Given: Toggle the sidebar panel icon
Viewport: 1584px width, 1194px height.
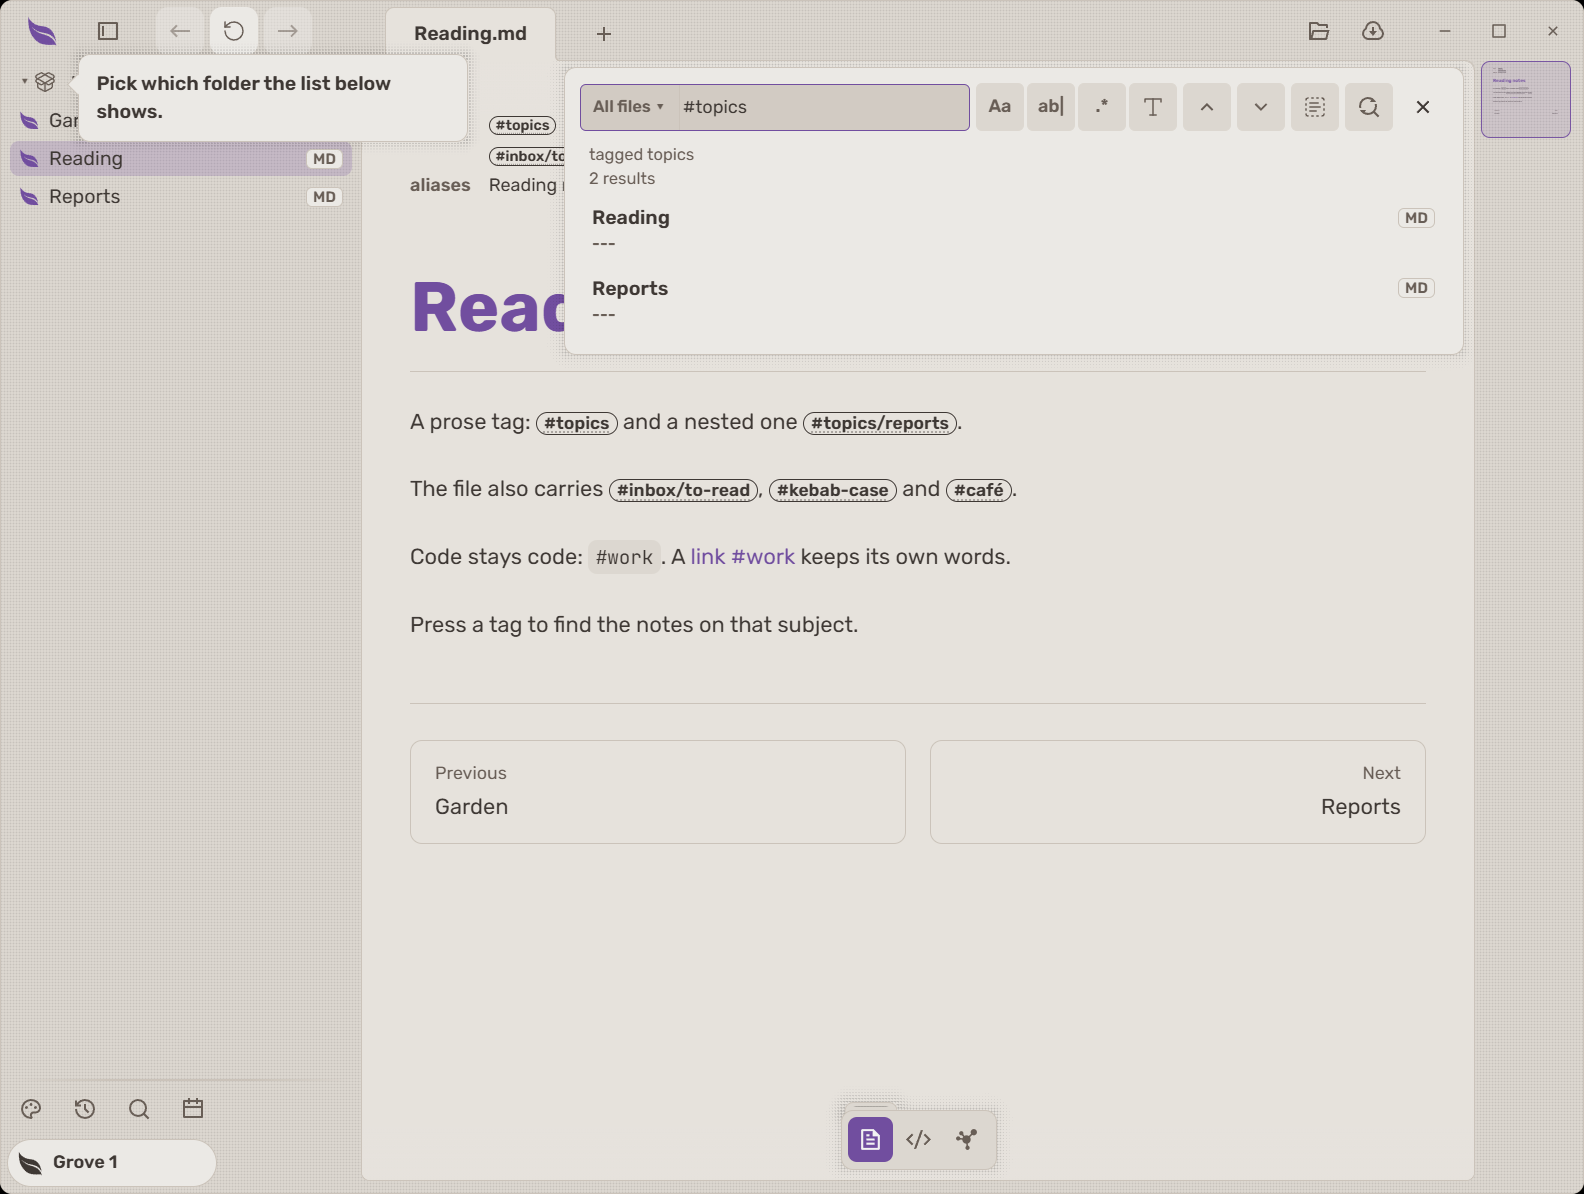Looking at the screenshot, I should tap(108, 31).
